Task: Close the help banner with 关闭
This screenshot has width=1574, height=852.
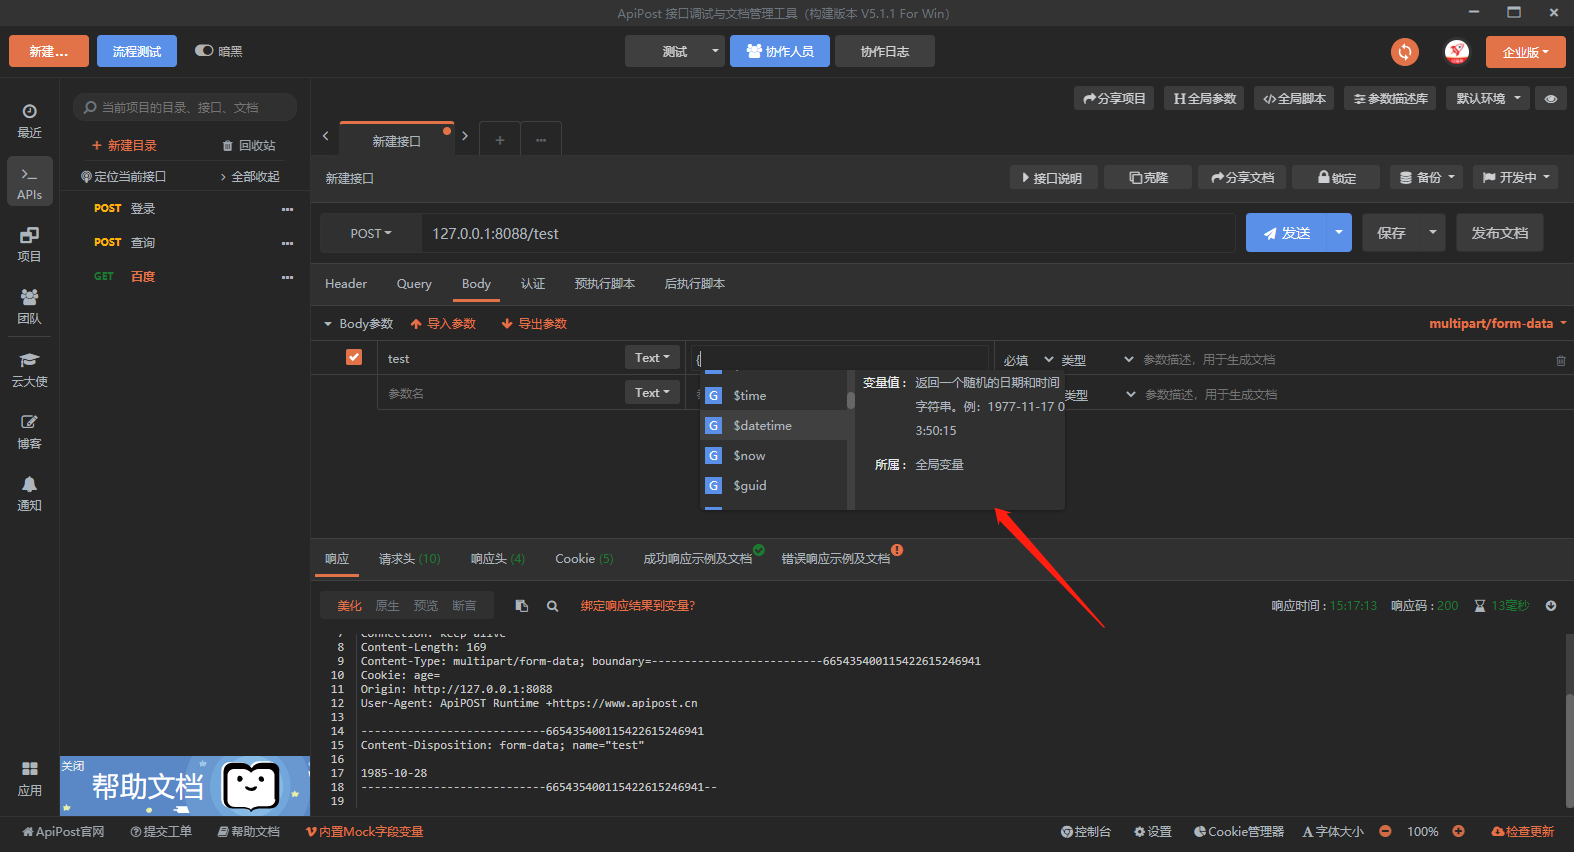Action: pyautogui.click(x=73, y=766)
